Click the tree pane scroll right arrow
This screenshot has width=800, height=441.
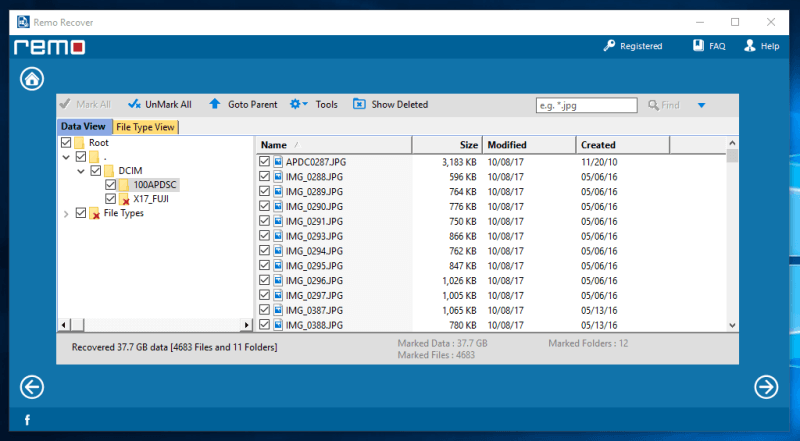tap(246, 325)
